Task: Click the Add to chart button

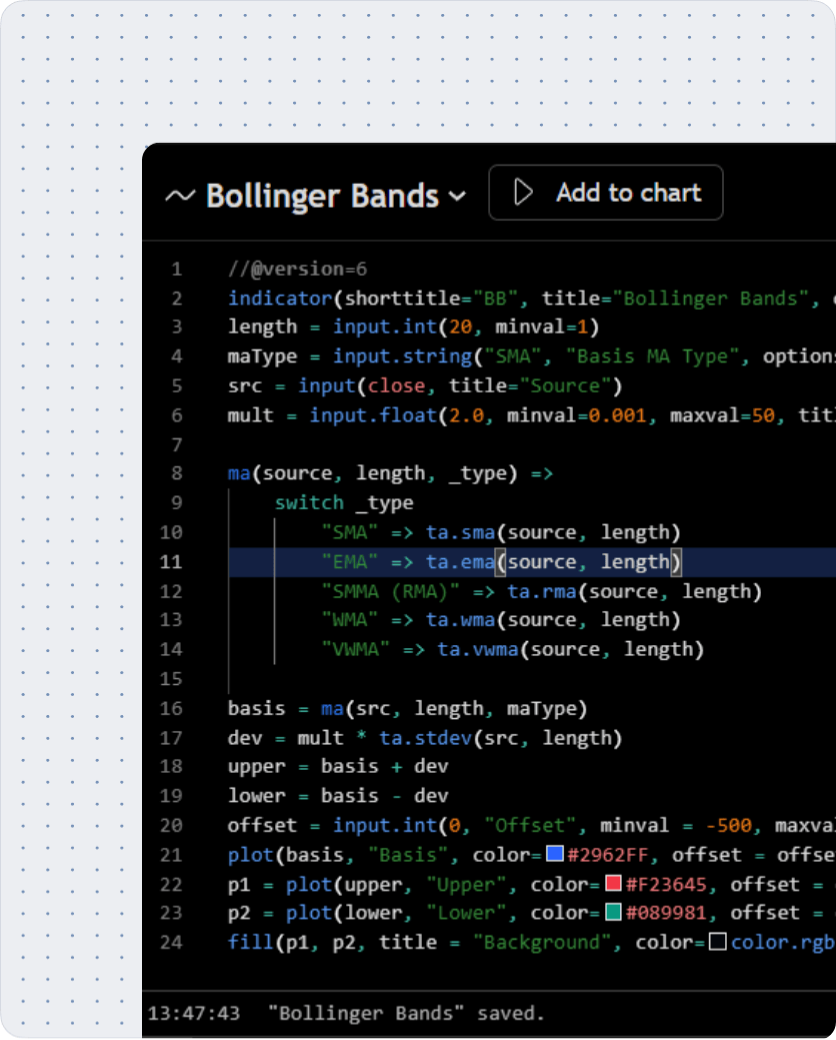Action: click(606, 192)
